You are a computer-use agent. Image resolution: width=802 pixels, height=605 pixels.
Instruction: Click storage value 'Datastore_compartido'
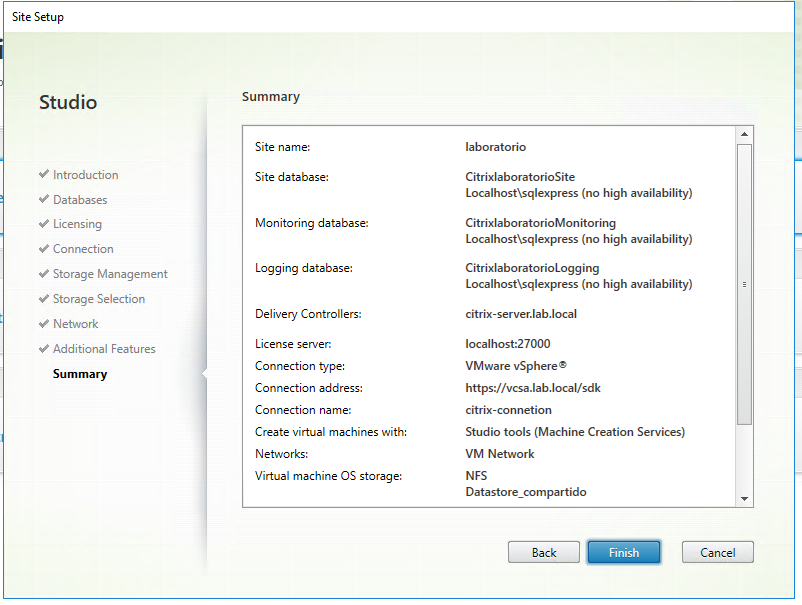tap(525, 492)
